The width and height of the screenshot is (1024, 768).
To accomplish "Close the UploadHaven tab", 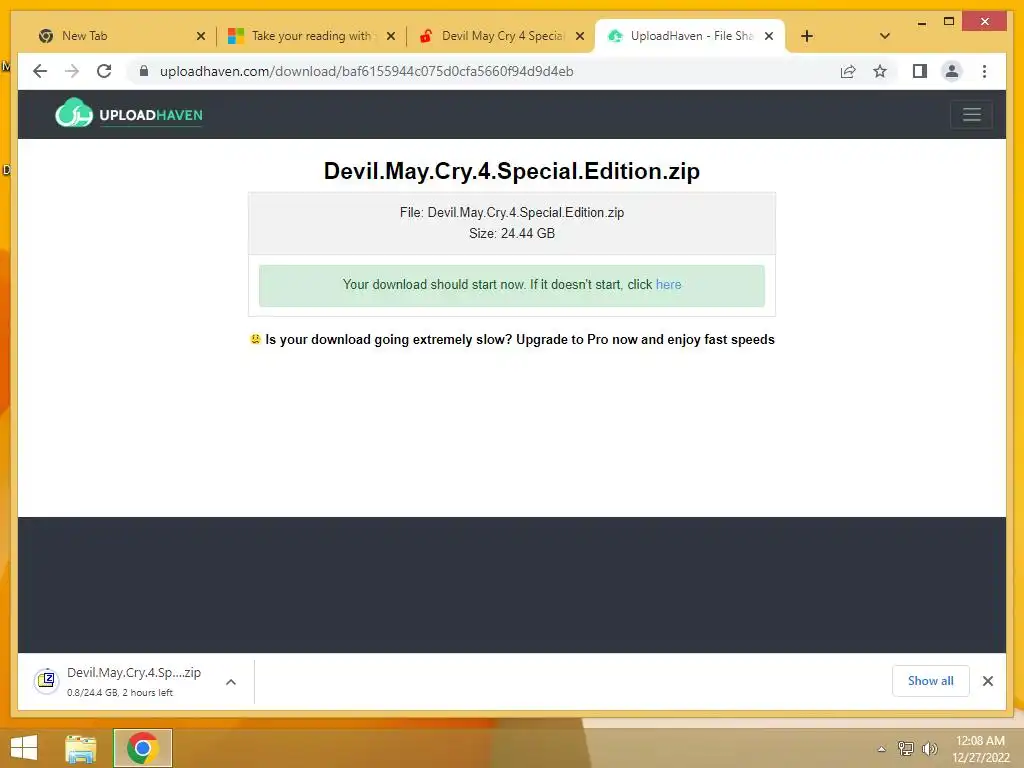I will point(769,36).
